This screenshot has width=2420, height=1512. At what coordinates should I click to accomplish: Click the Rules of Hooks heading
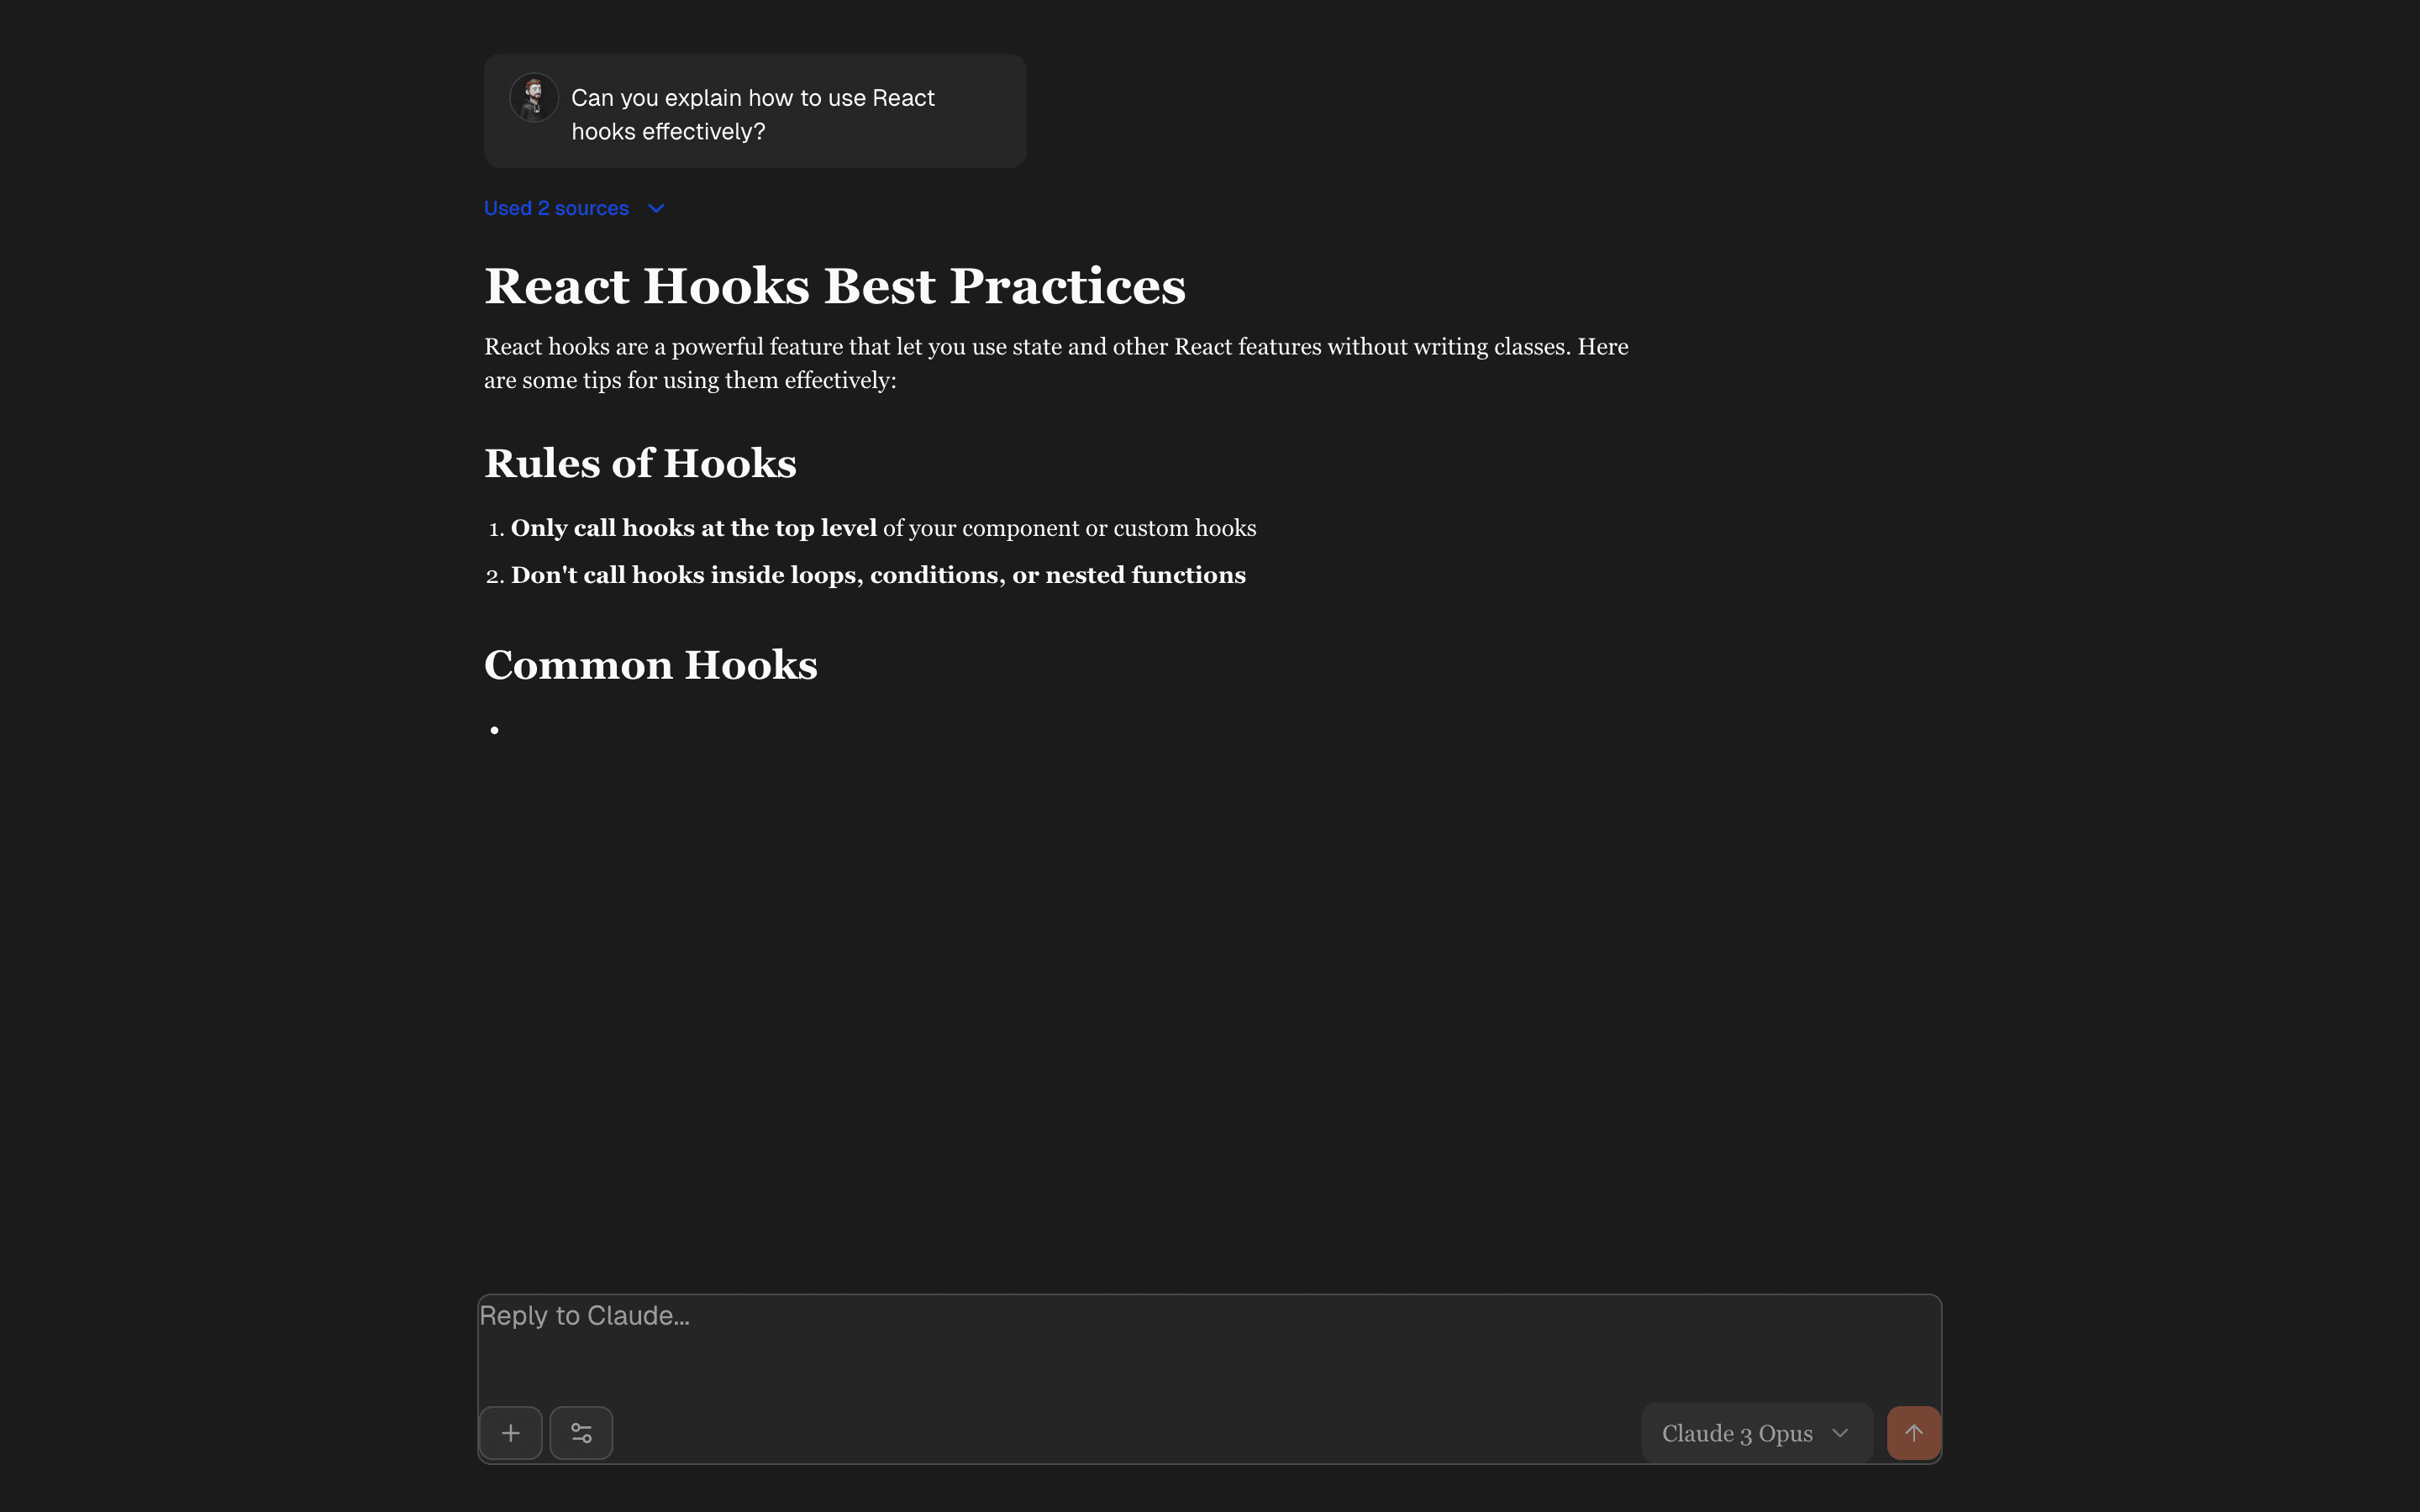(x=640, y=463)
